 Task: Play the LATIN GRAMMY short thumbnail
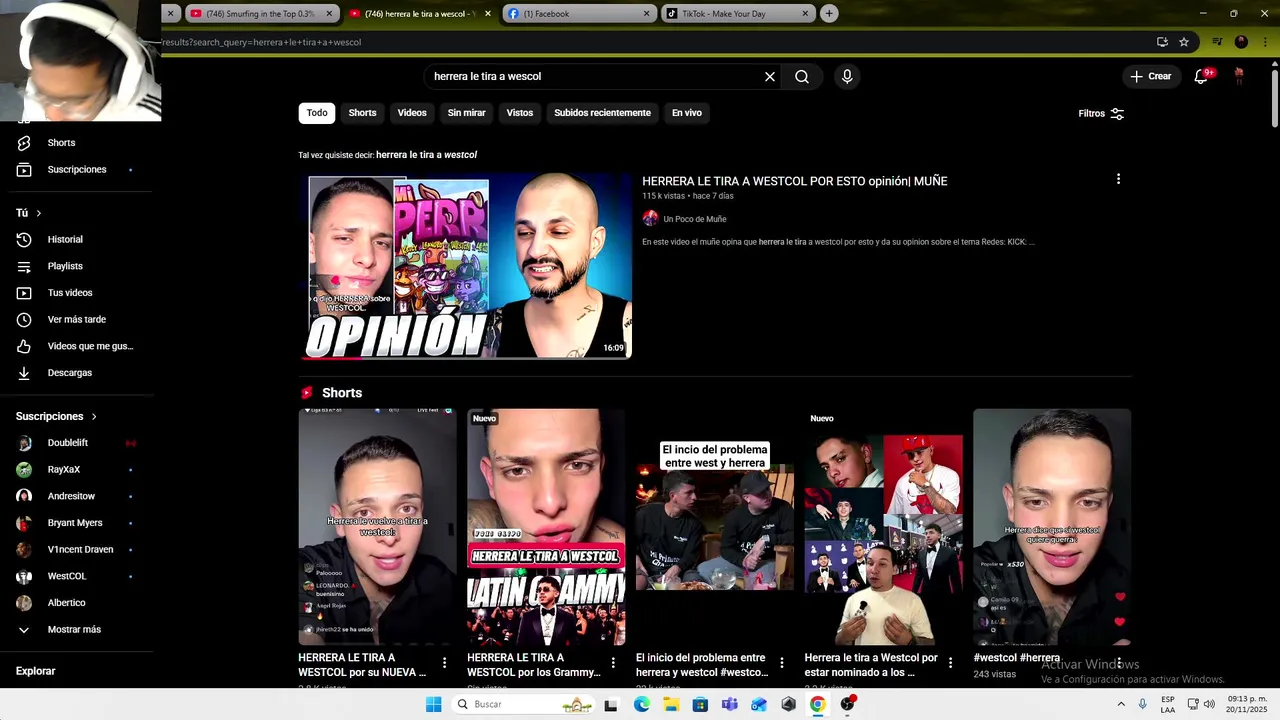click(546, 526)
